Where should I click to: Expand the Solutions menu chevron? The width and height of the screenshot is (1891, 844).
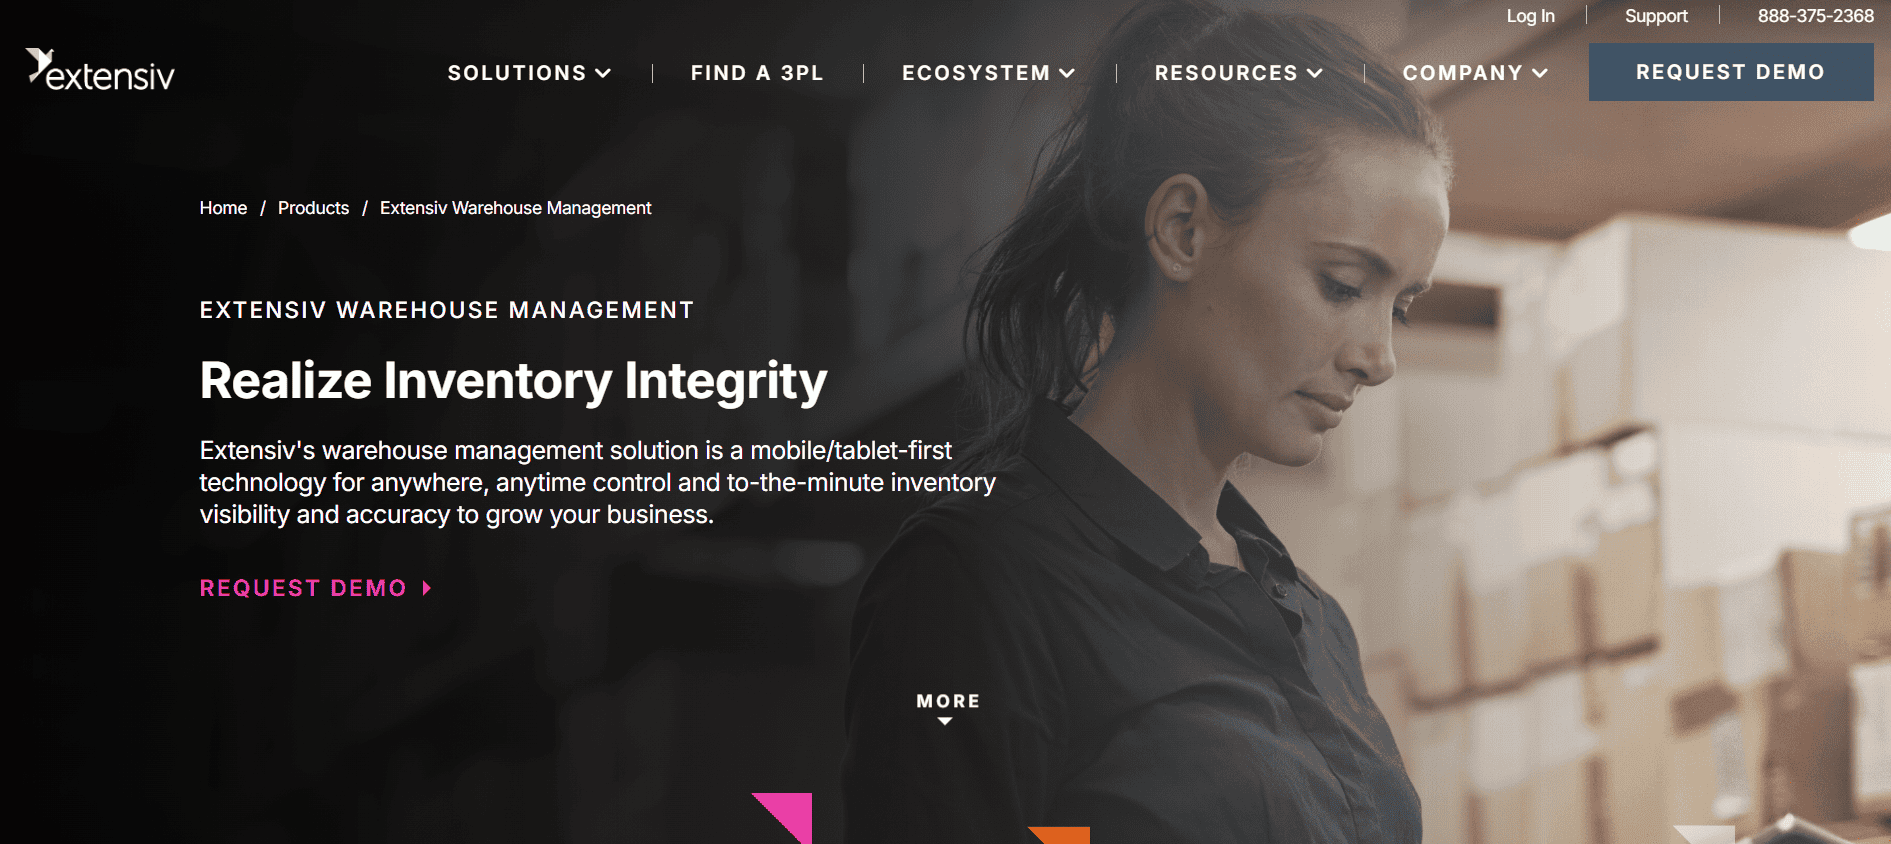pyautogui.click(x=603, y=73)
